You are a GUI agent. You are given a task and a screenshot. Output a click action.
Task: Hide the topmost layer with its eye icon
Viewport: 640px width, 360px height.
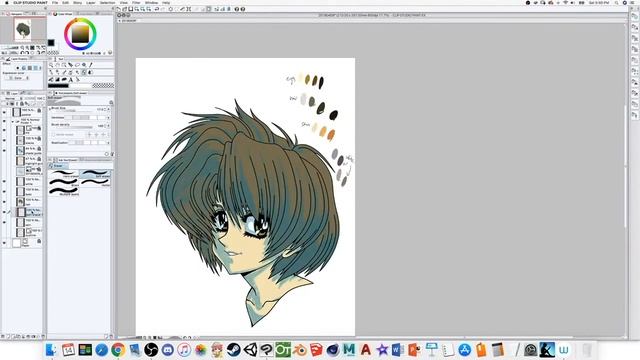tap(4, 111)
